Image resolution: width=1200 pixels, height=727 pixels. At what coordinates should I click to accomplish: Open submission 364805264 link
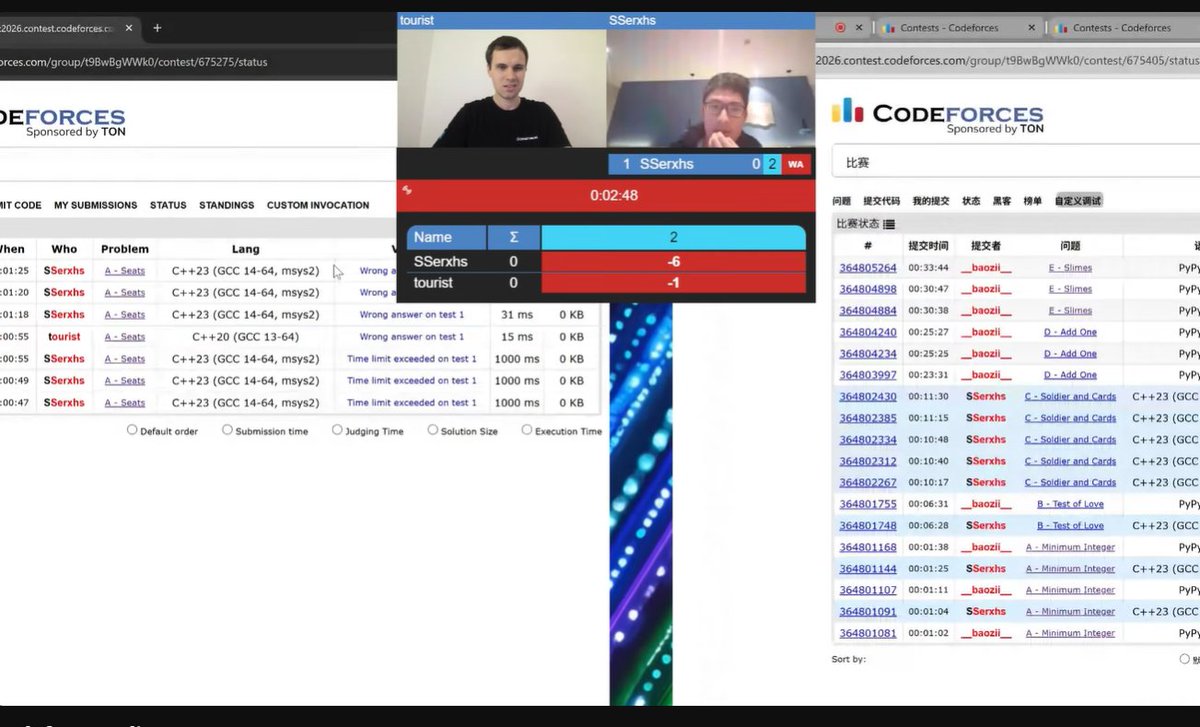pos(868,268)
